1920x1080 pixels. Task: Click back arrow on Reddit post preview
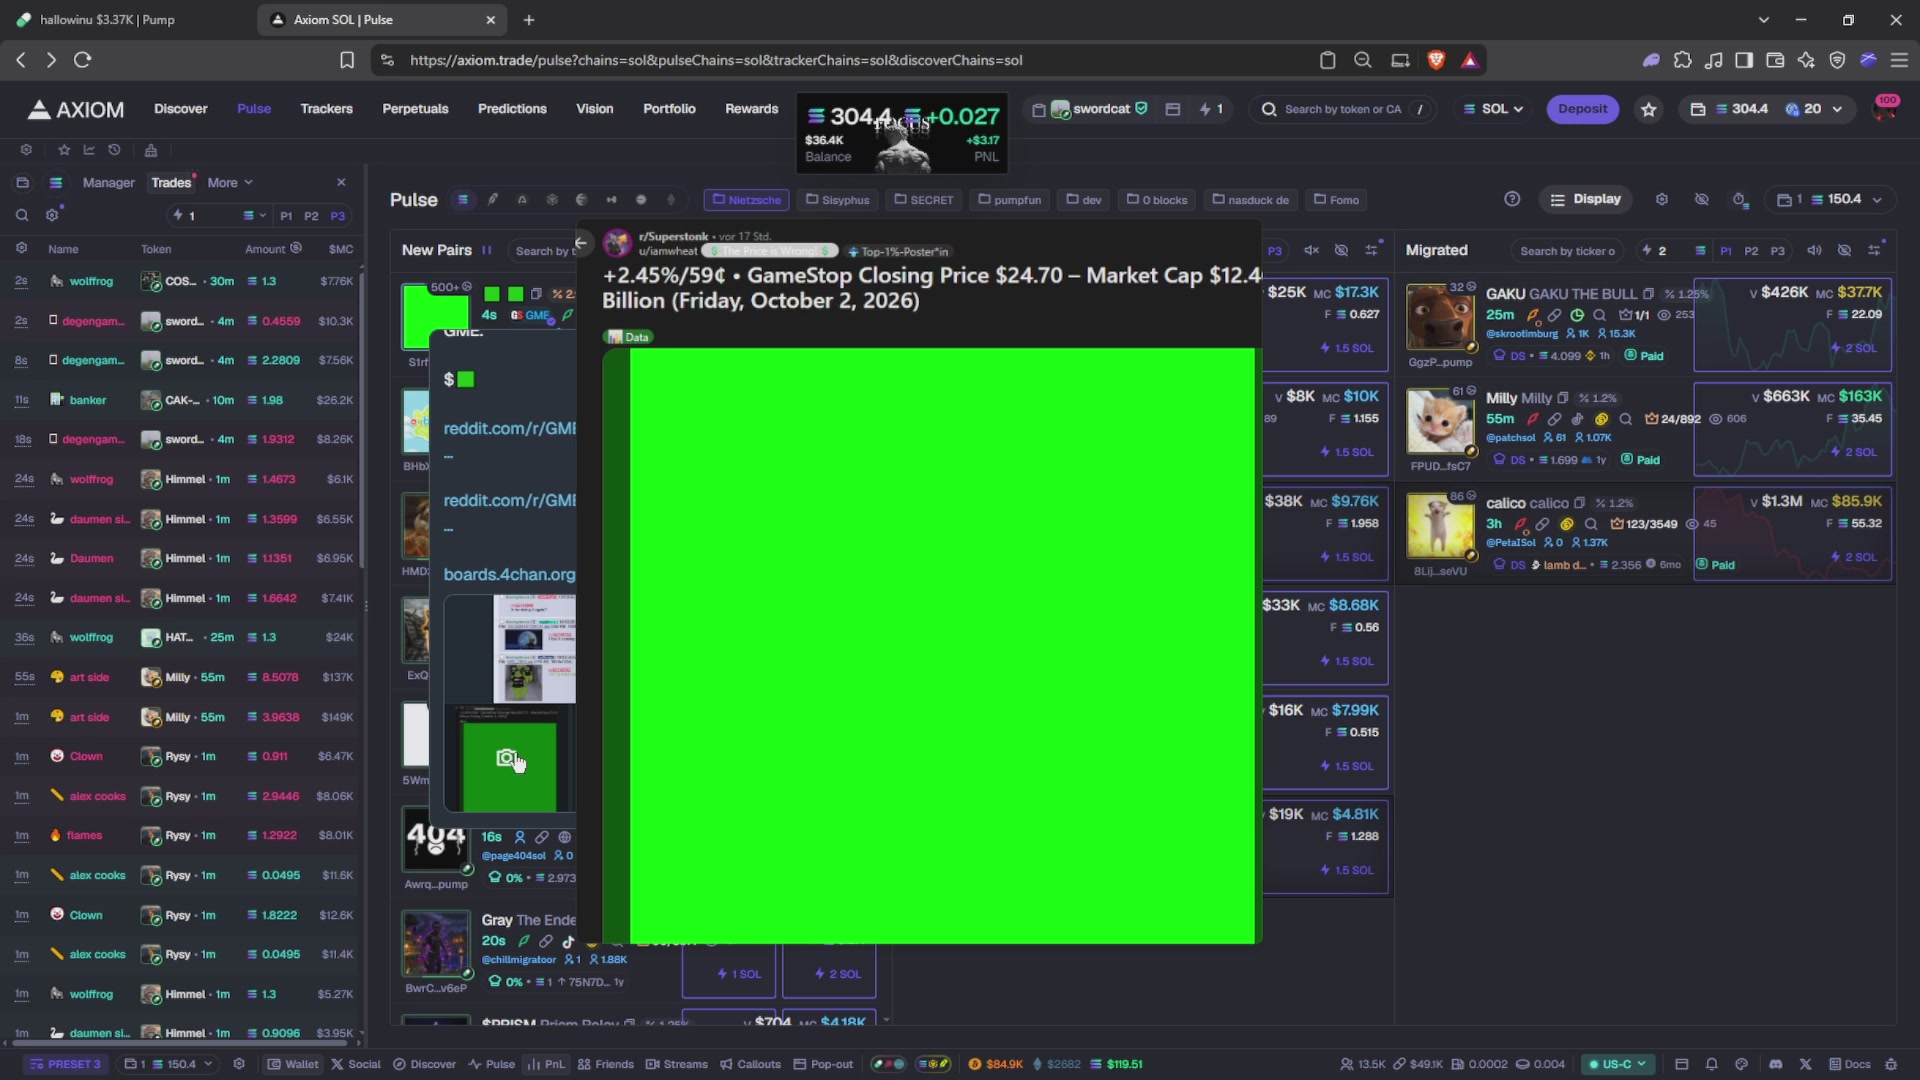(x=581, y=243)
